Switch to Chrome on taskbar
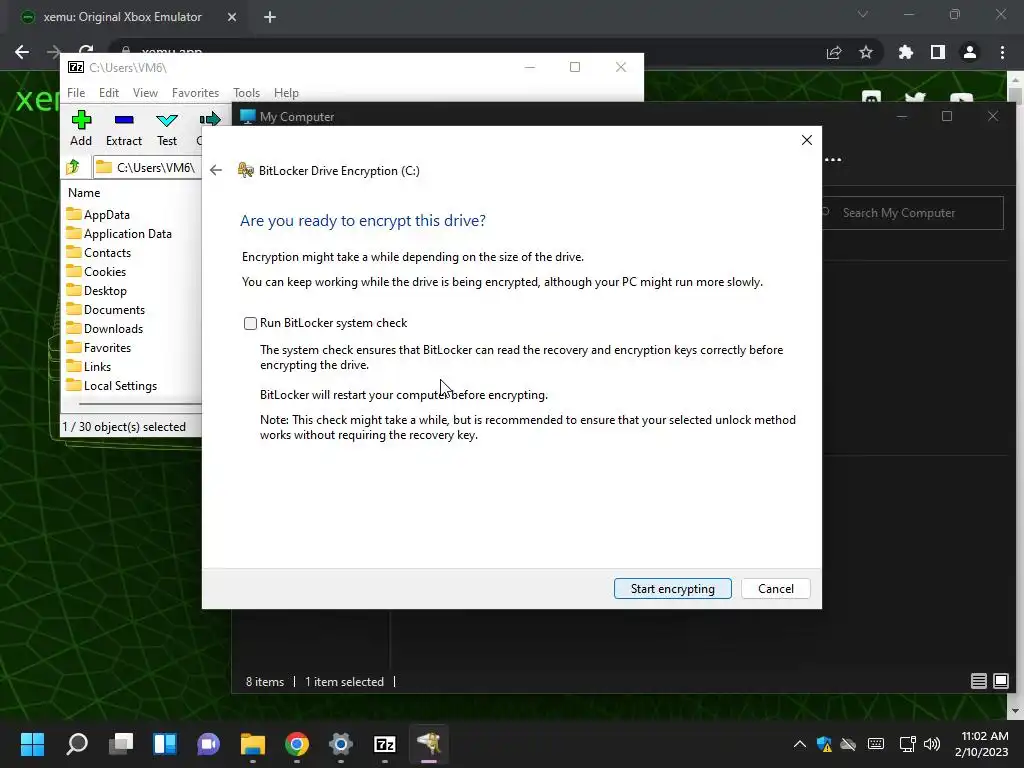1024x768 pixels. (x=296, y=744)
